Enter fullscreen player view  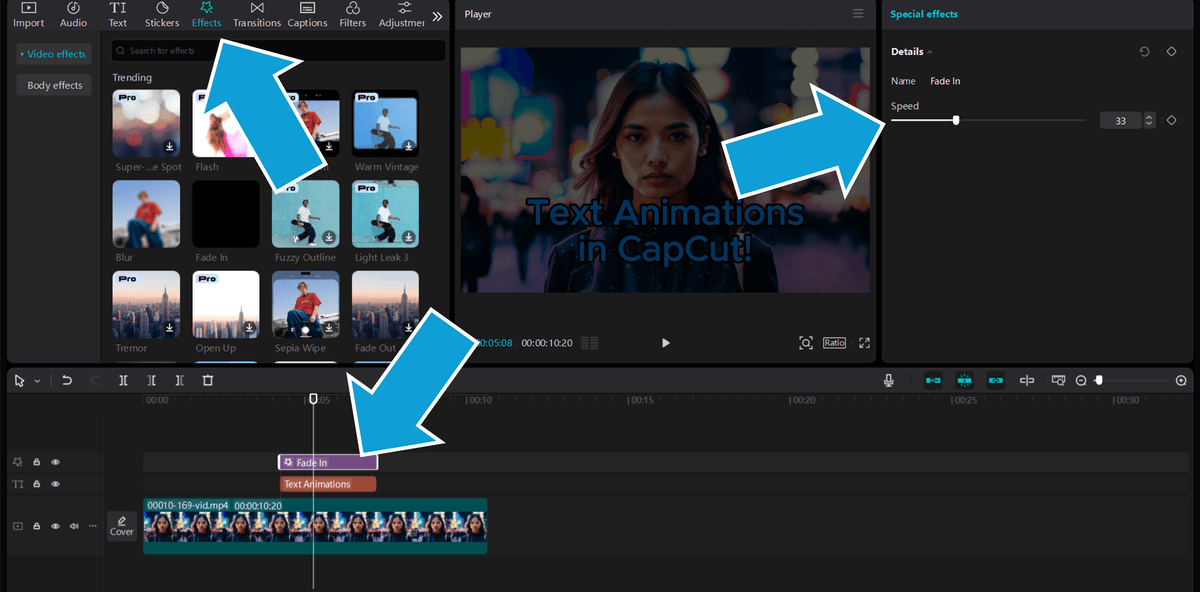tap(865, 343)
